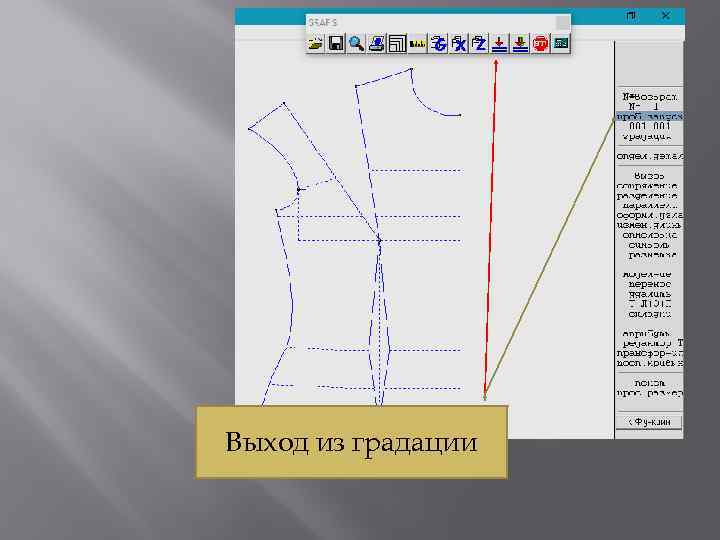Click the down-arrow icon left of stop sign

coord(520,44)
